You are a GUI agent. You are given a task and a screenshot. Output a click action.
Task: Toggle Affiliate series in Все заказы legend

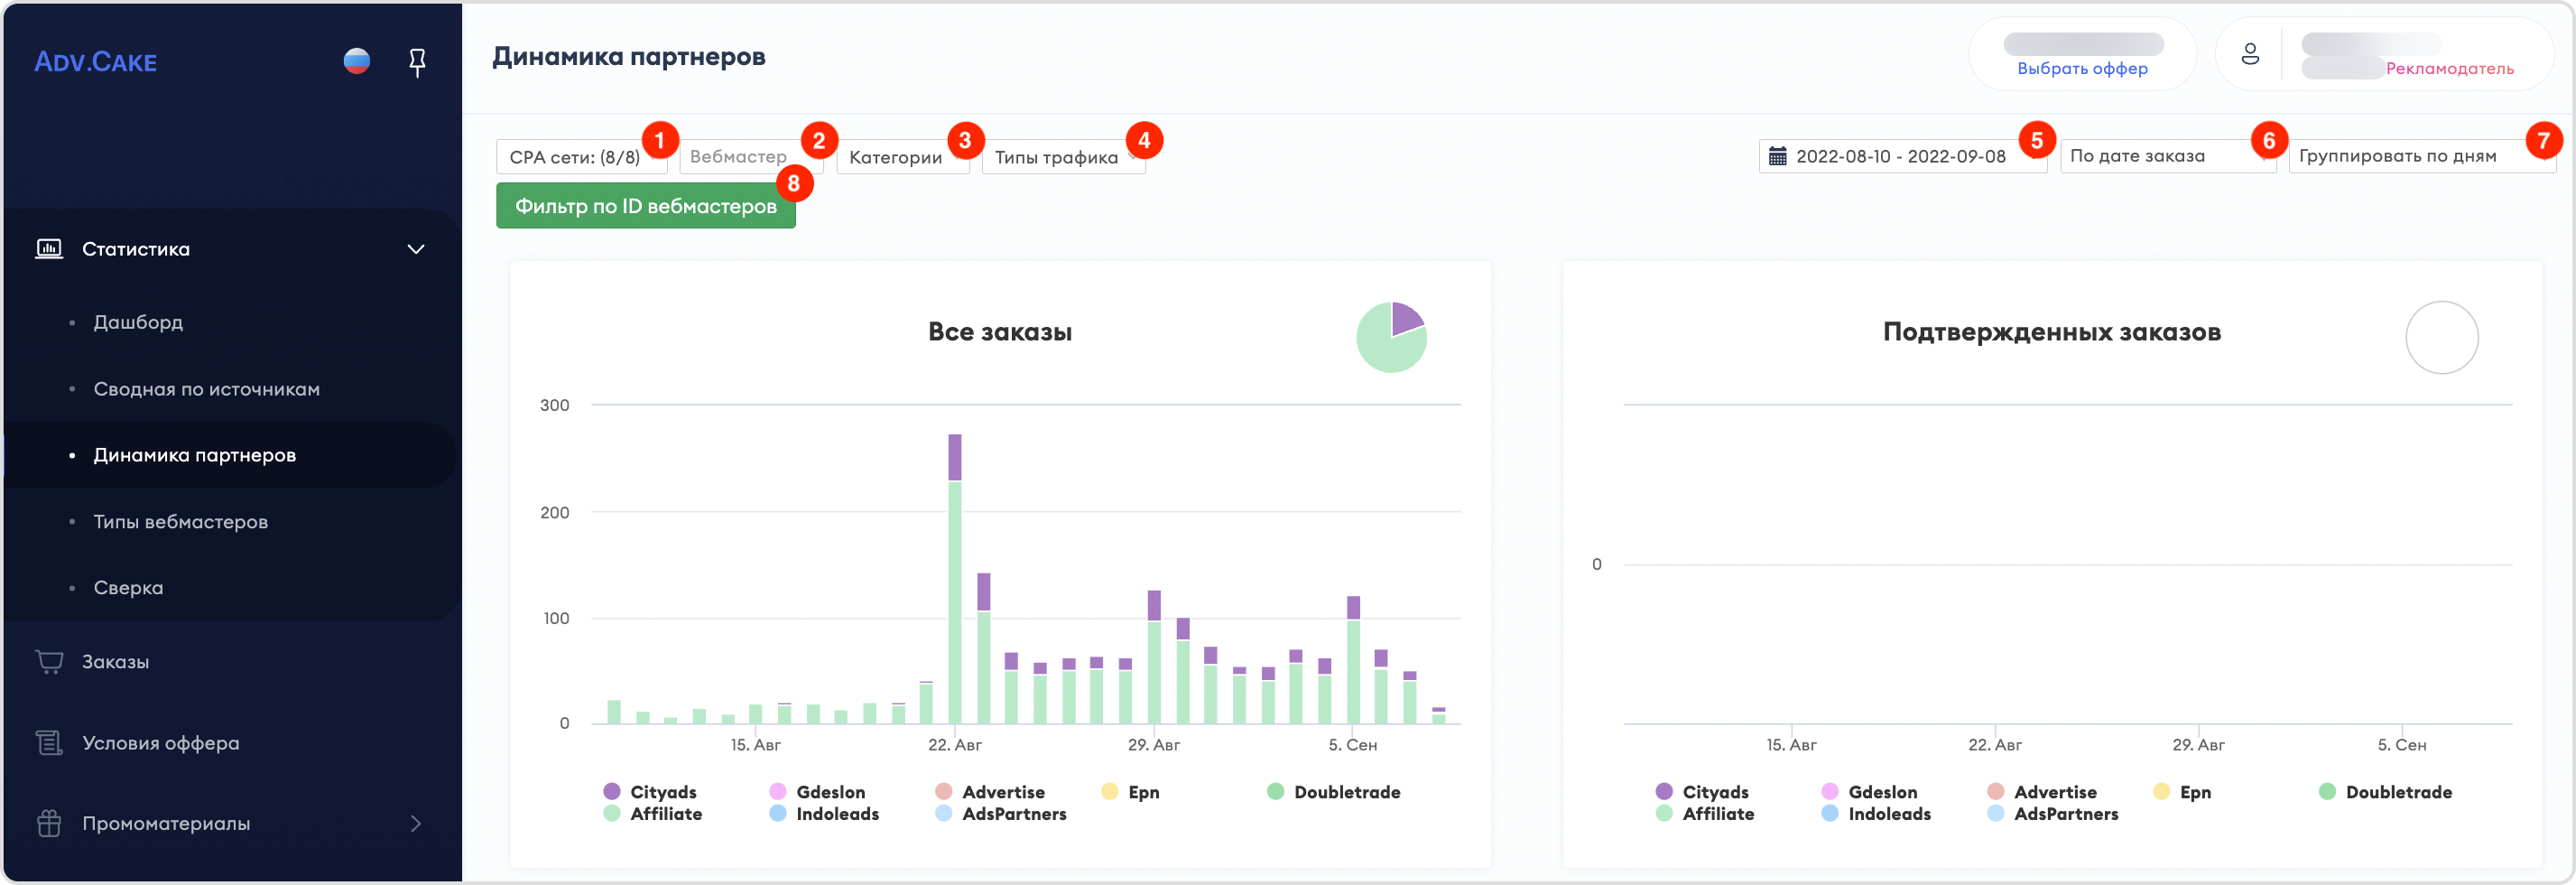(653, 814)
